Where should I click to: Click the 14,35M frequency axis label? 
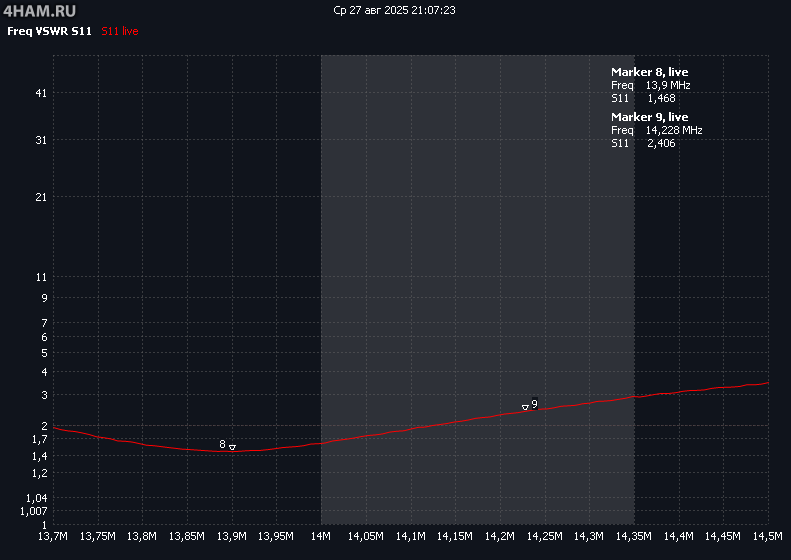(x=634, y=537)
